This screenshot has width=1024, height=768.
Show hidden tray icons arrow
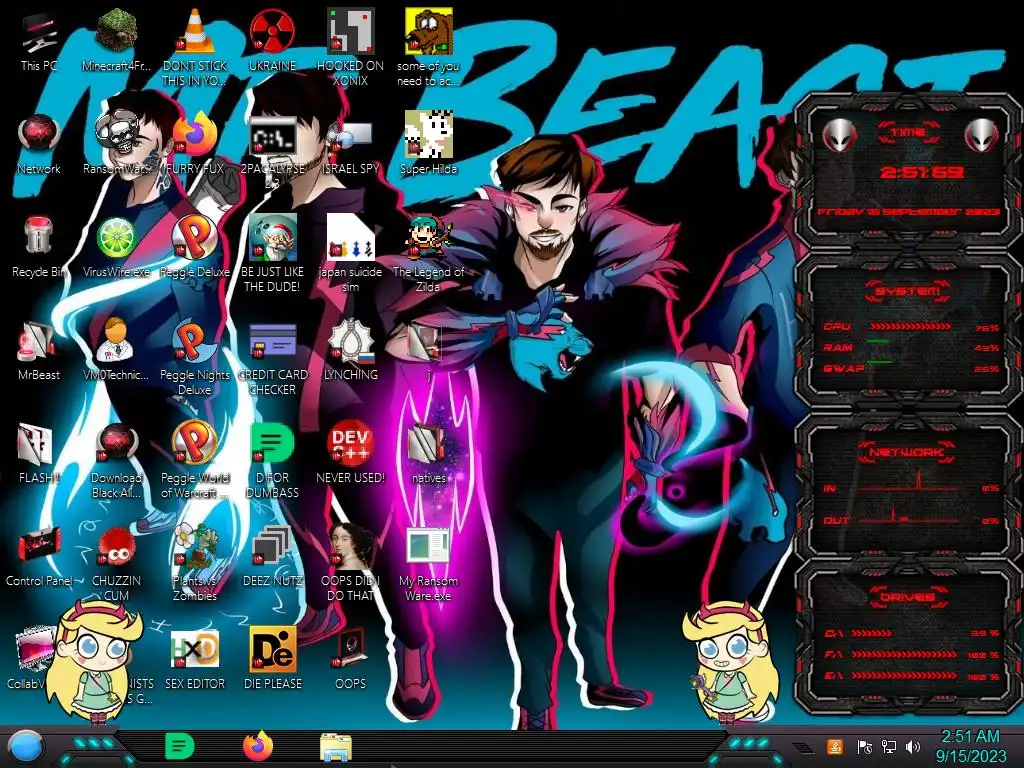click(803, 747)
